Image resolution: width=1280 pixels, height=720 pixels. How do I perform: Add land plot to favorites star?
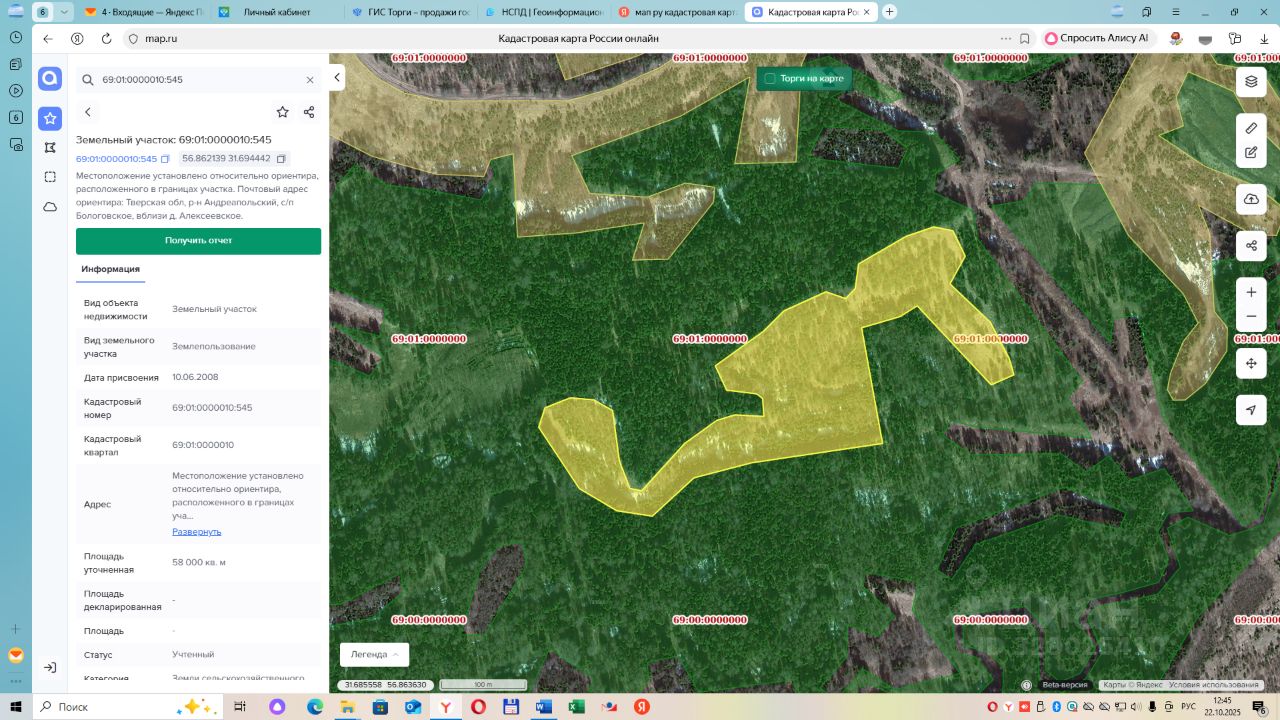pyautogui.click(x=283, y=112)
